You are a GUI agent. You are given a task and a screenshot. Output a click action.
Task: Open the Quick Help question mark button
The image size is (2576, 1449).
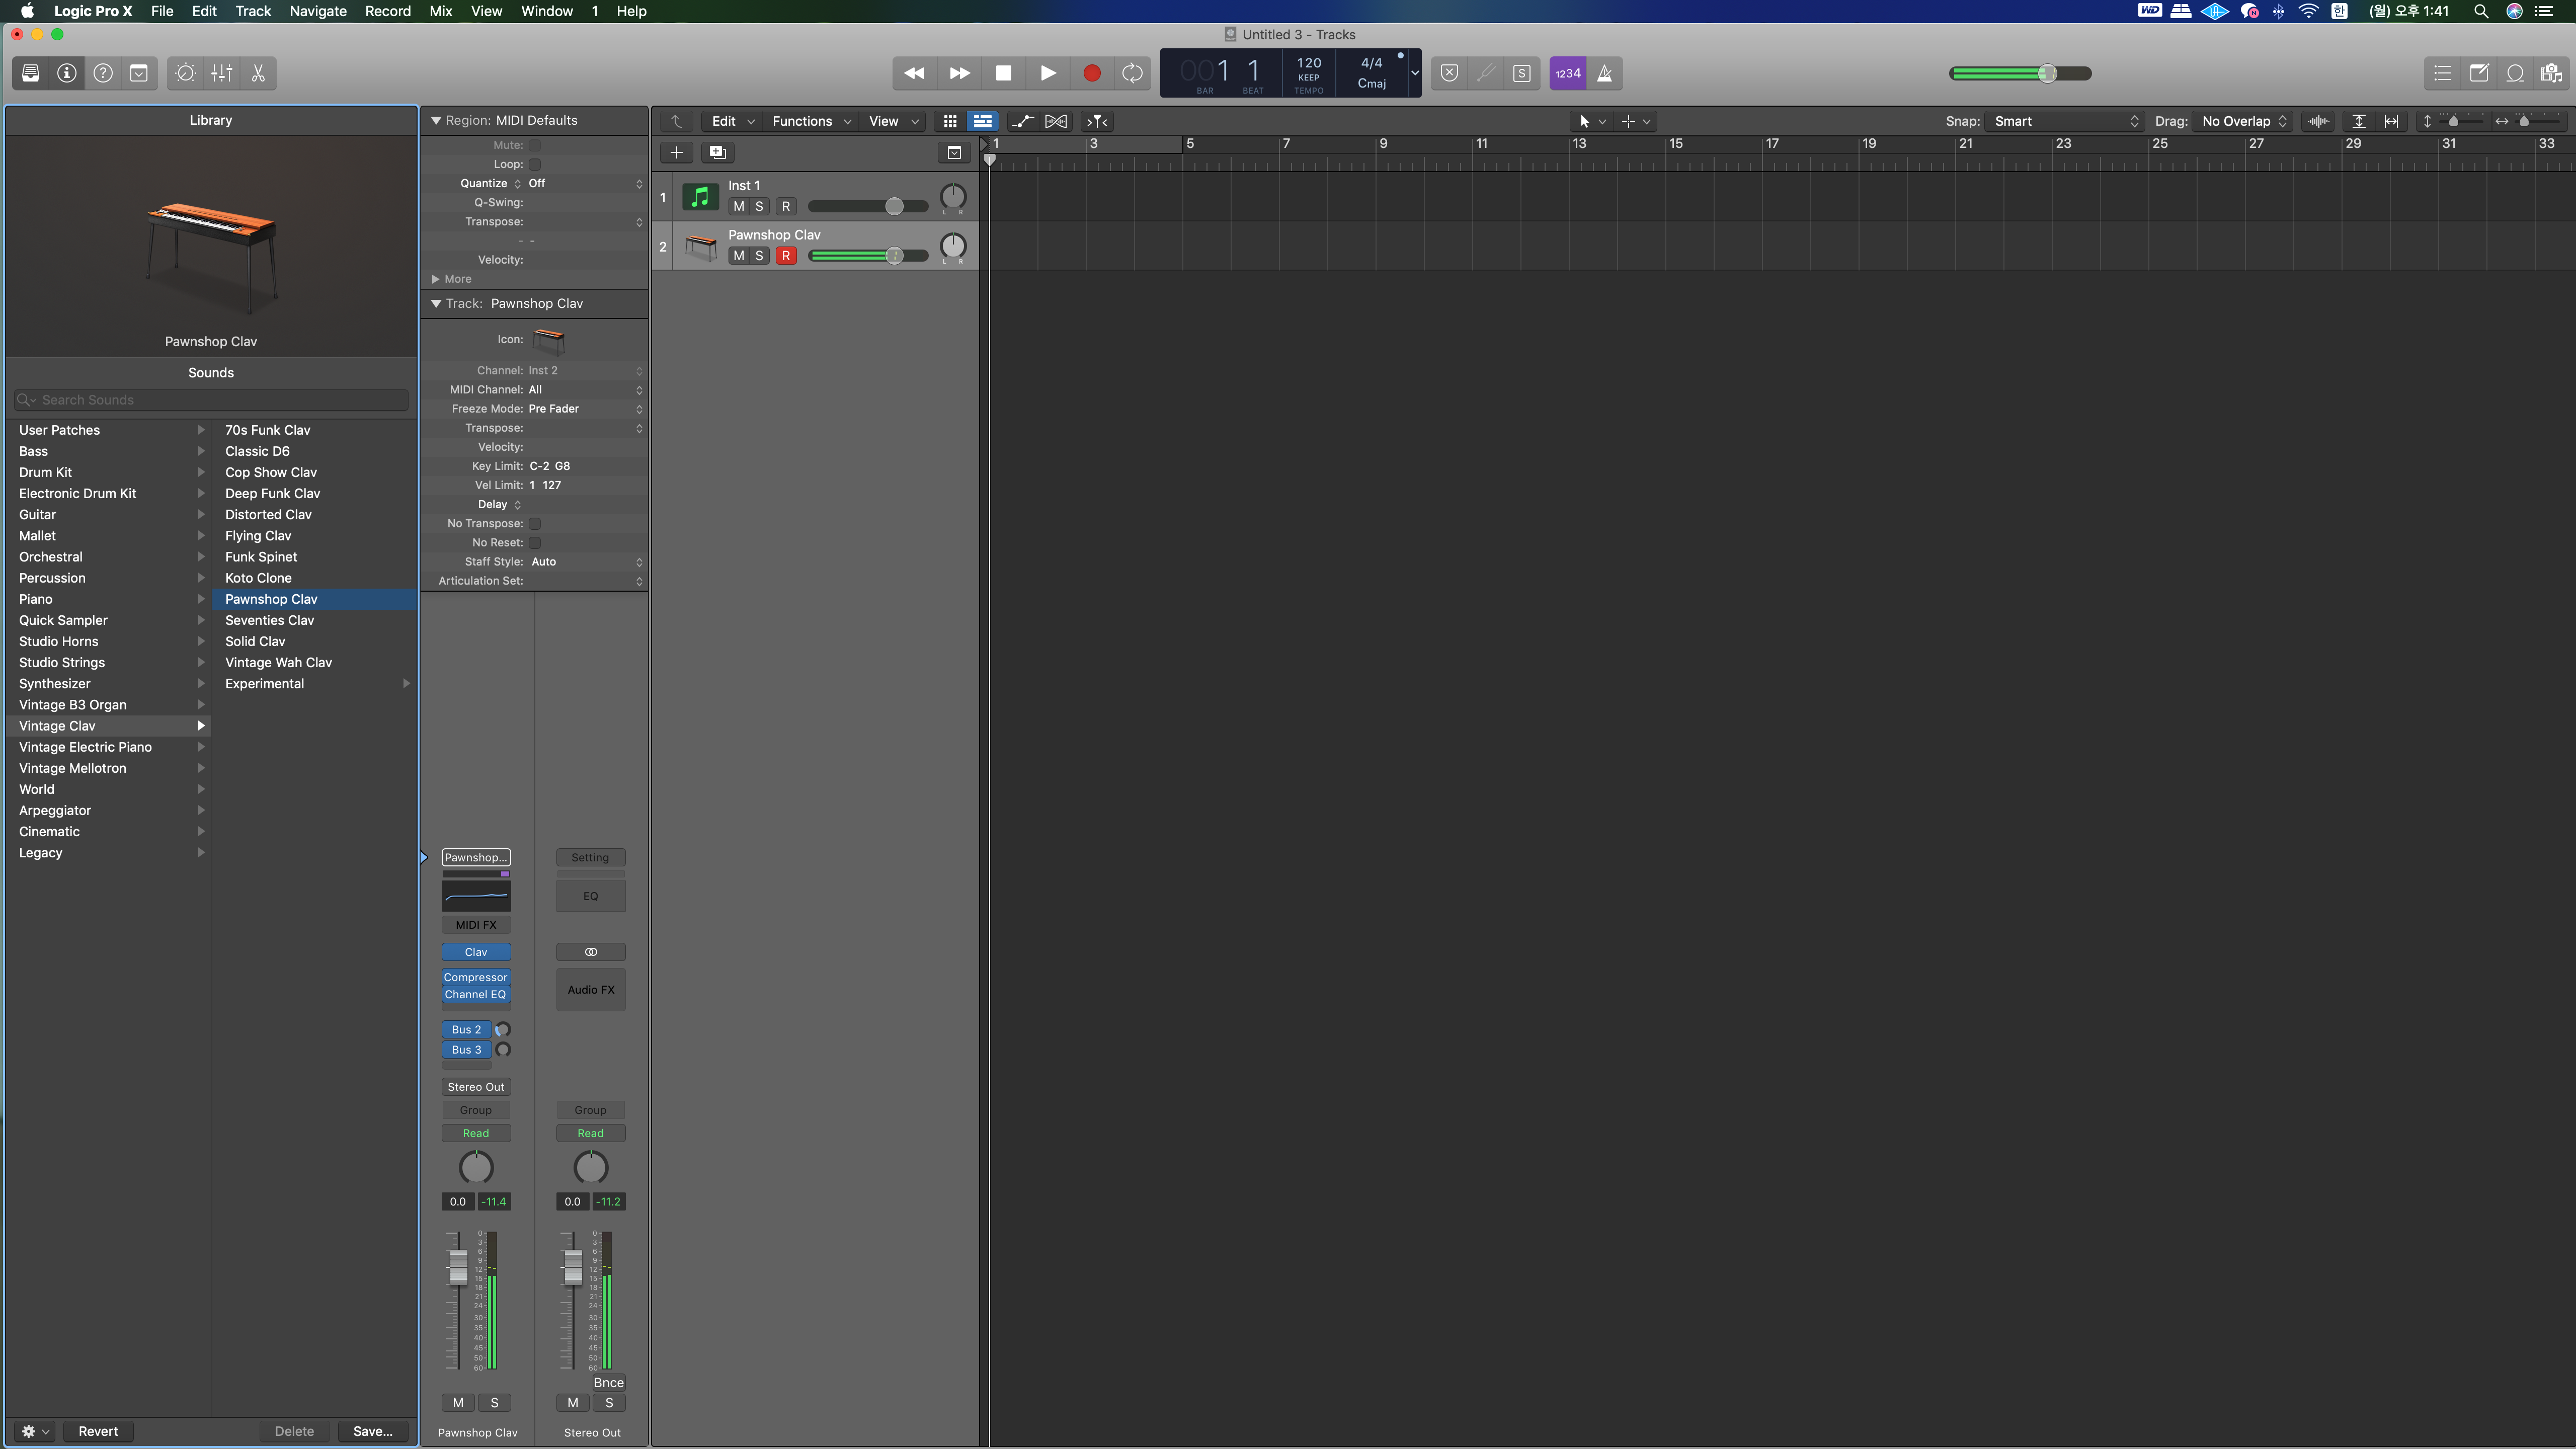pyautogui.click(x=103, y=73)
